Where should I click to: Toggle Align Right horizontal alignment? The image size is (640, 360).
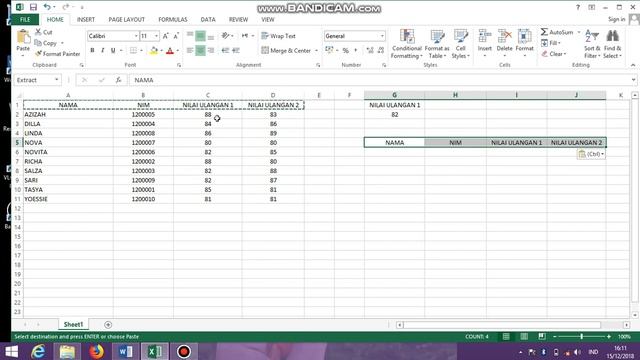point(211,50)
